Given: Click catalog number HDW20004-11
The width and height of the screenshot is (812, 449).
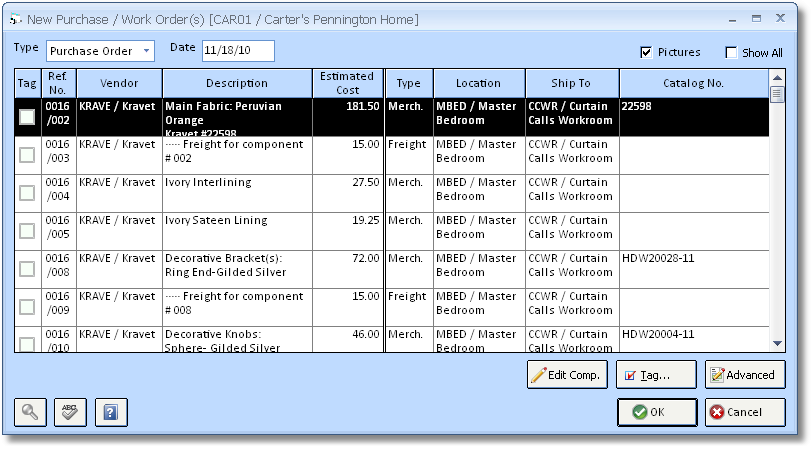Looking at the screenshot, I should (658, 334).
